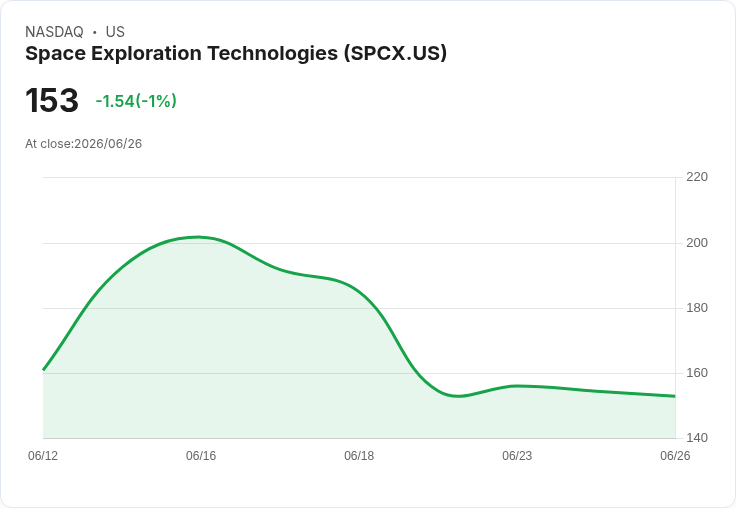Screen dimensions: 736x508
Task: Click the -1.54(-1%) price change text
Action: coord(136,101)
